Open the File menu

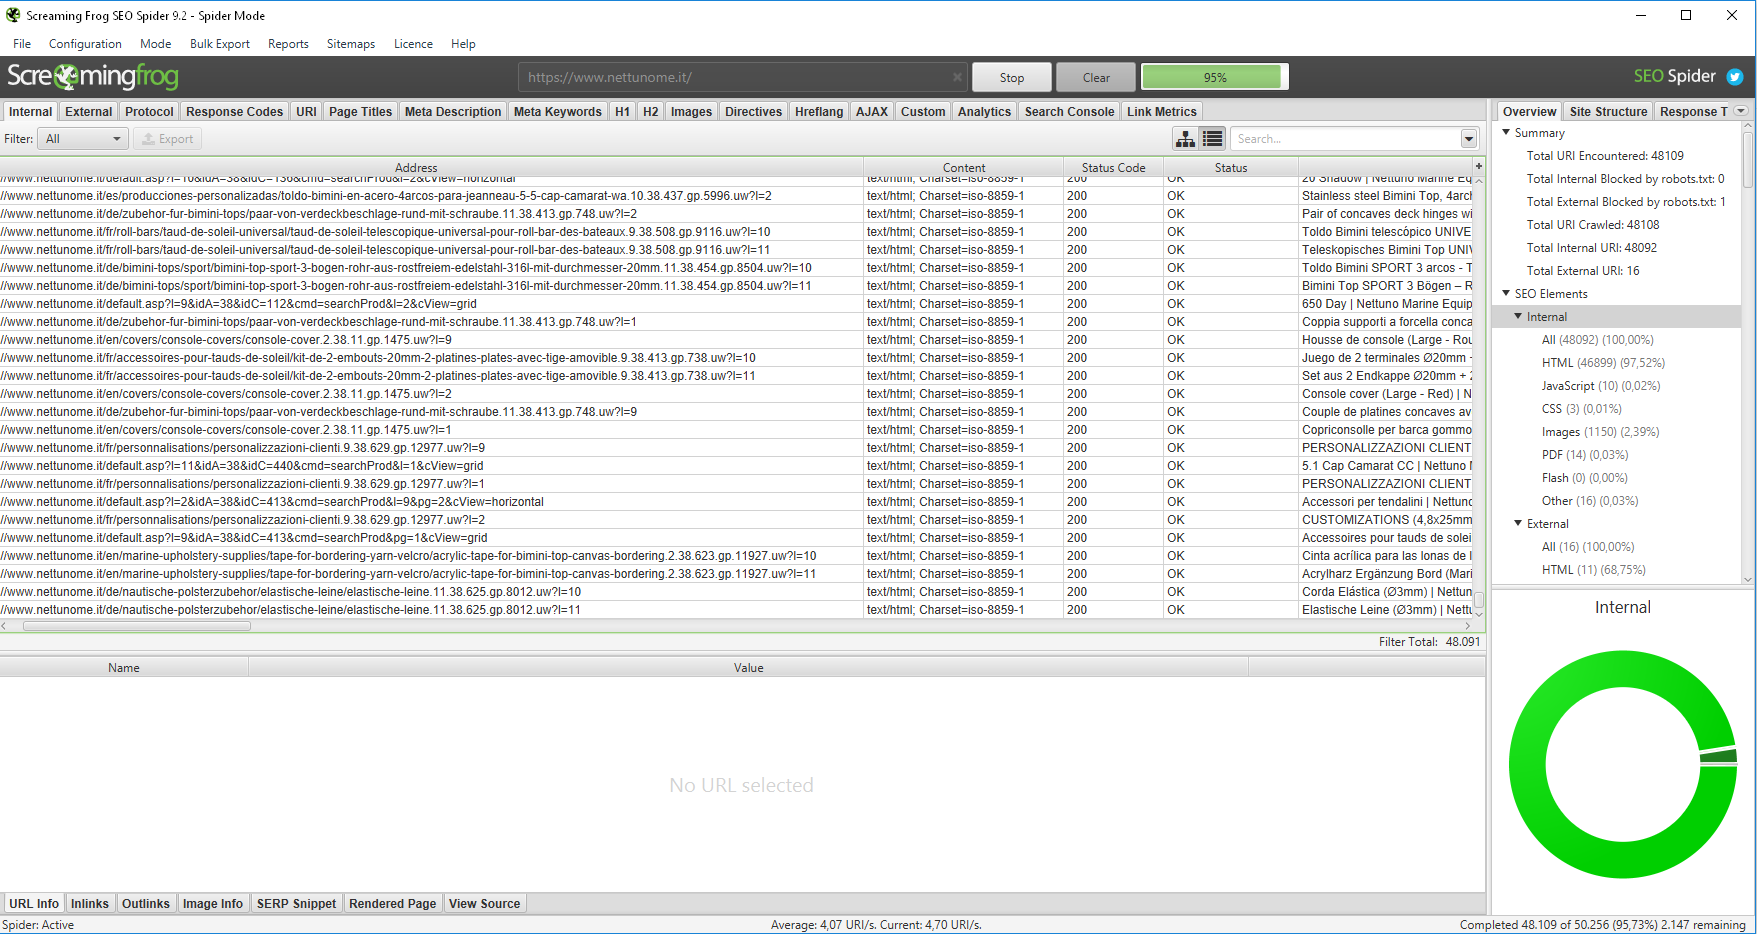(x=22, y=44)
